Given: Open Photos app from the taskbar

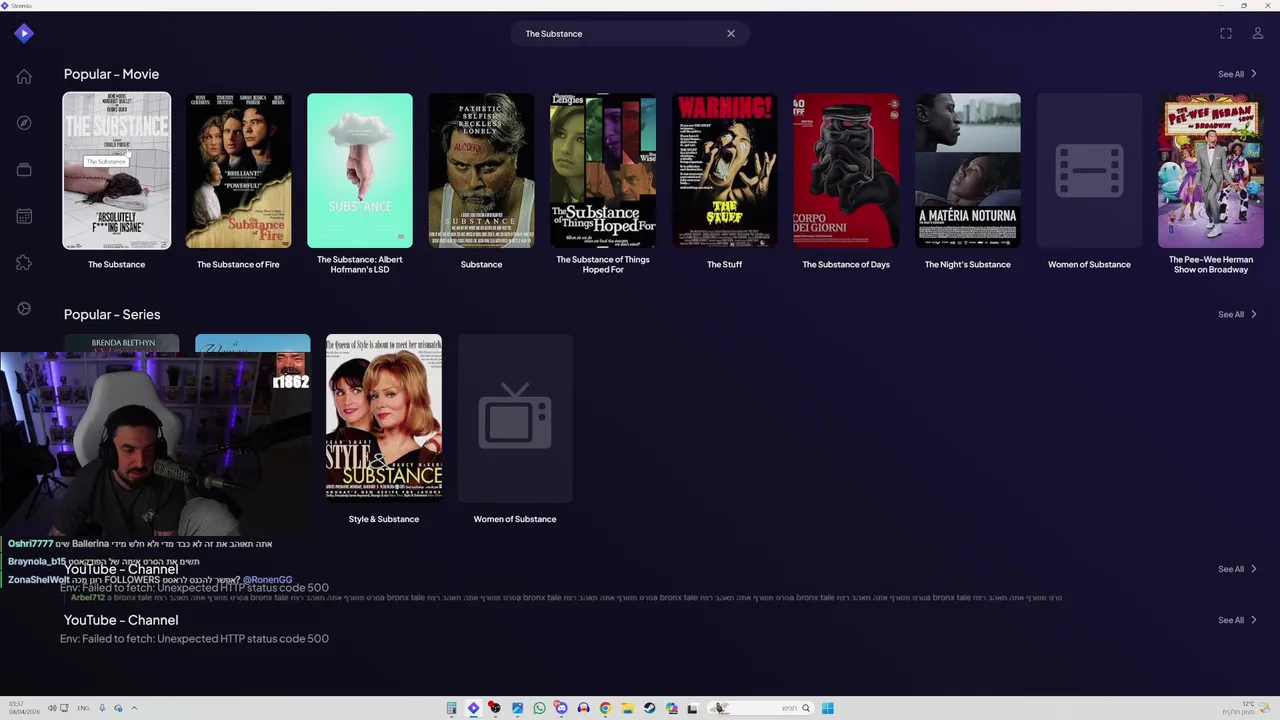Looking at the screenshot, I should [517, 708].
